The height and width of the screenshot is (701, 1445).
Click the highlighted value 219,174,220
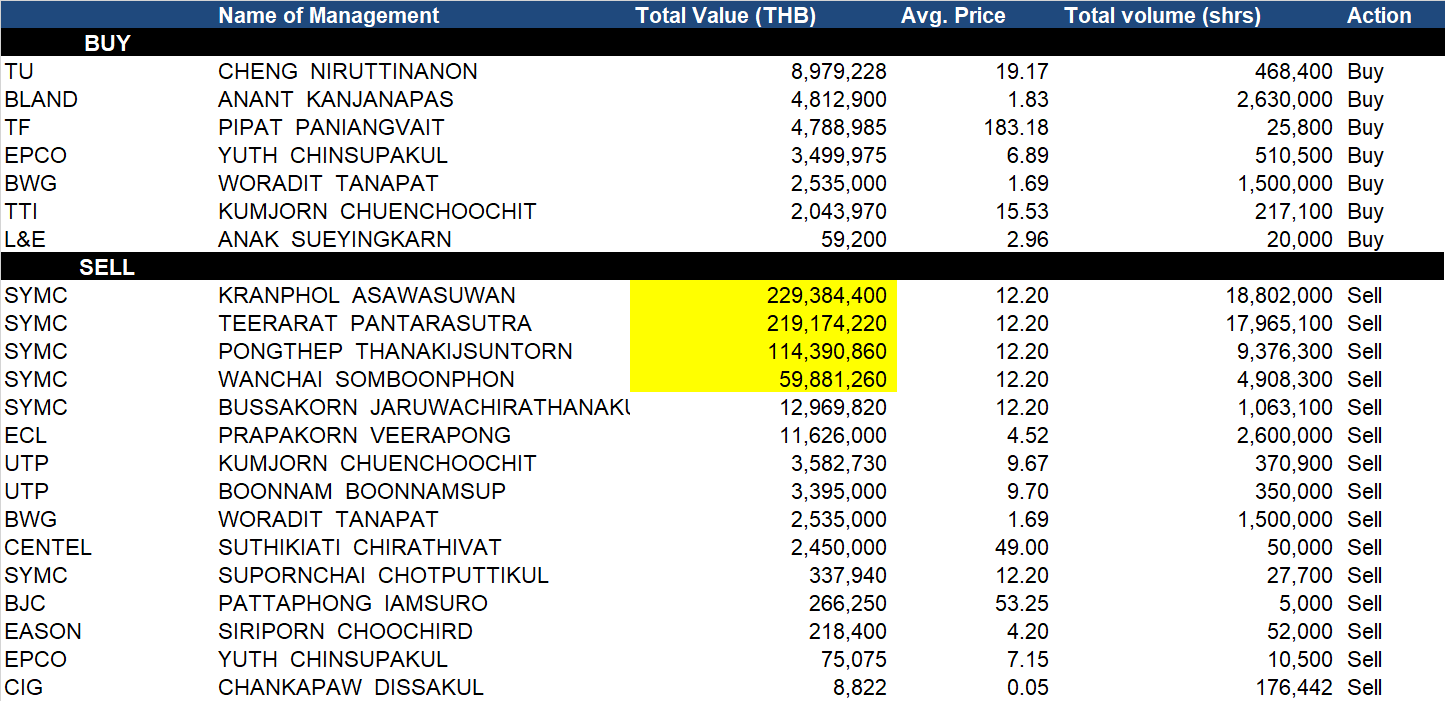pyautogui.click(x=827, y=323)
